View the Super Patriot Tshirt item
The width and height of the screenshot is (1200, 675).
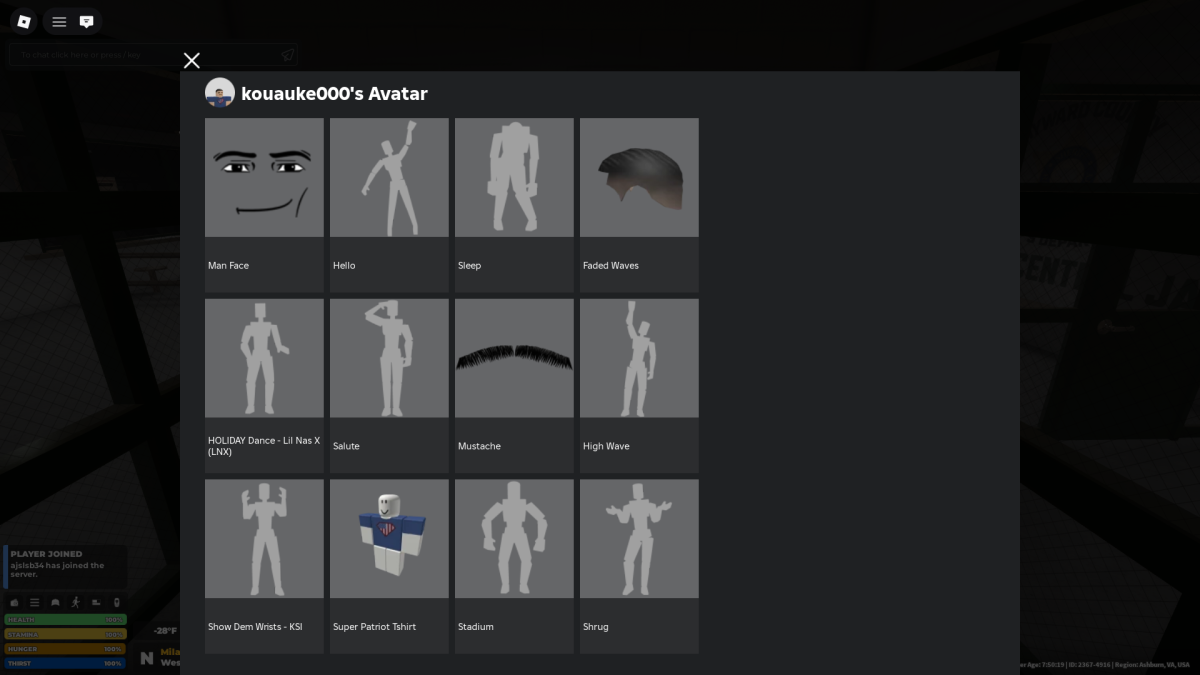pos(389,539)
